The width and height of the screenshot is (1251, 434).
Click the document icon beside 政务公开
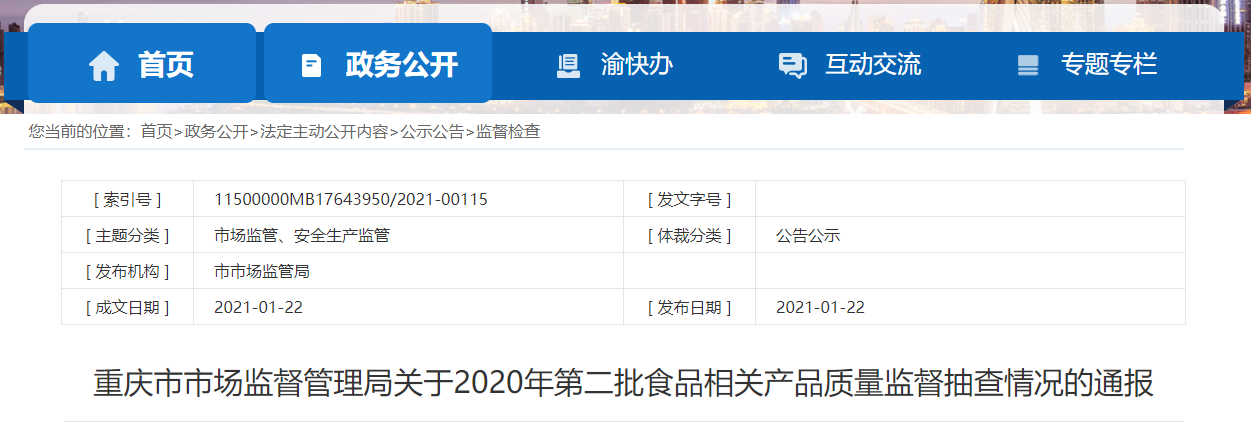[x=312, y=66]
